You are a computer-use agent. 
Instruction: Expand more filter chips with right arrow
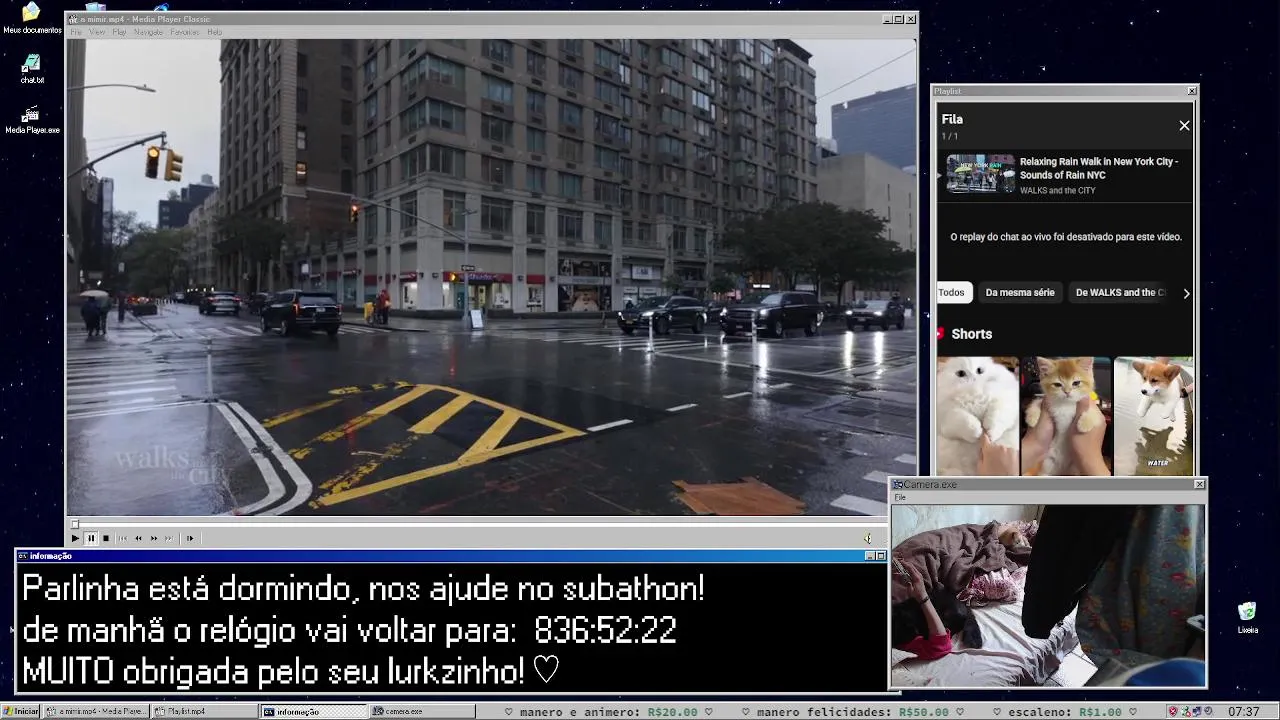click(1186, 293)
